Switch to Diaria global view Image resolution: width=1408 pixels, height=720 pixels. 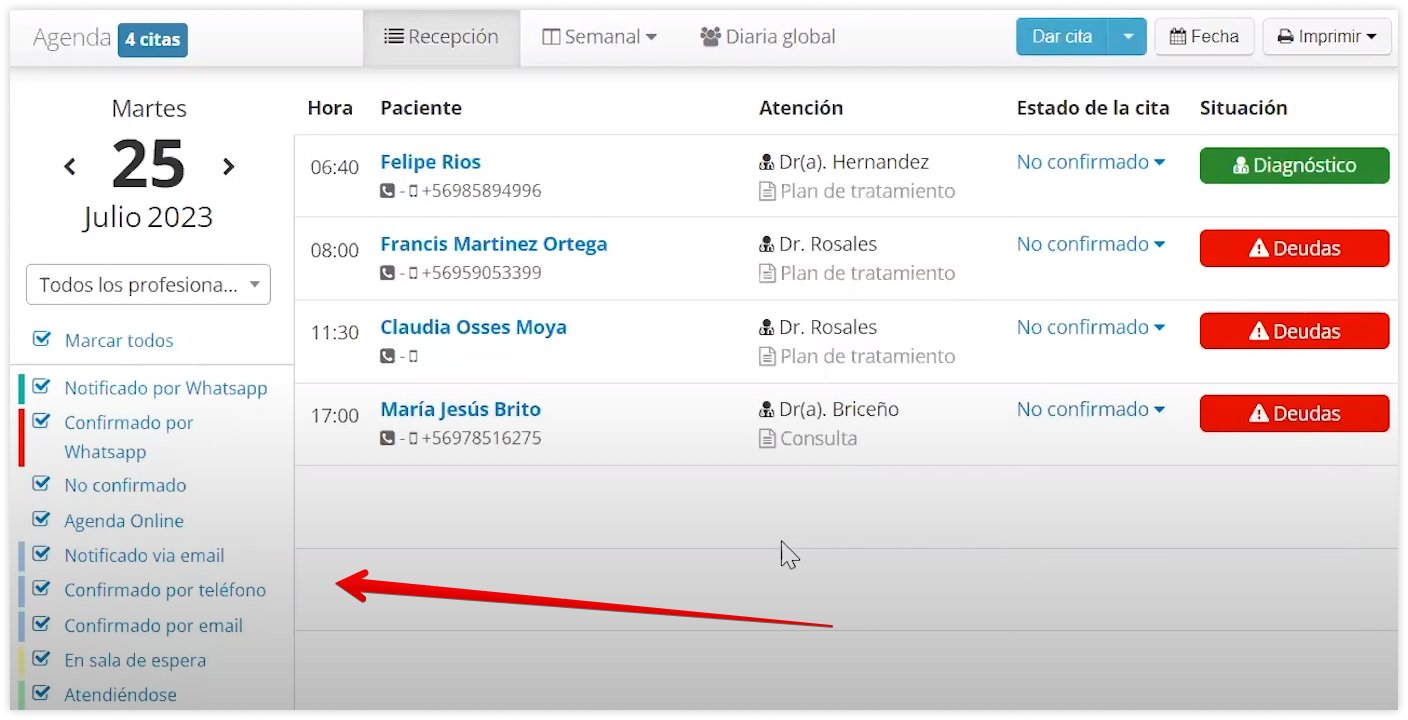[x=768, y=37]
